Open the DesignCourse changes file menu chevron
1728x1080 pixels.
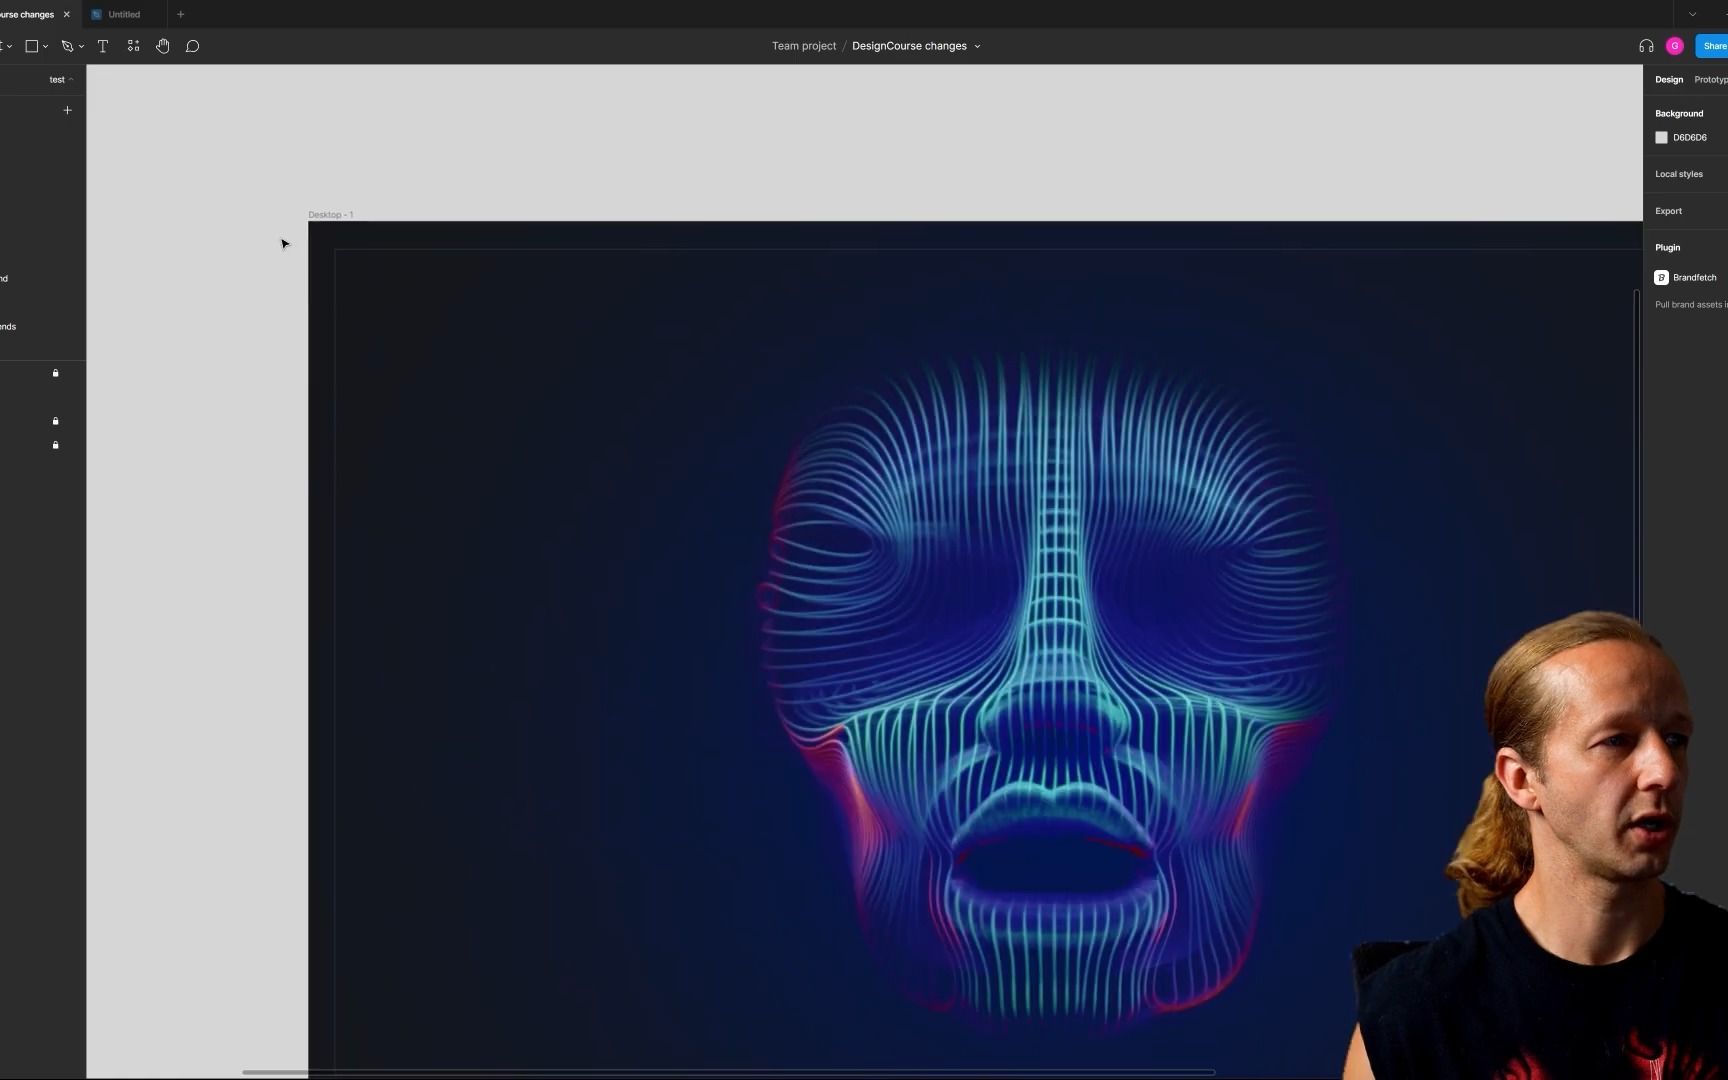(x=977, y=47)
